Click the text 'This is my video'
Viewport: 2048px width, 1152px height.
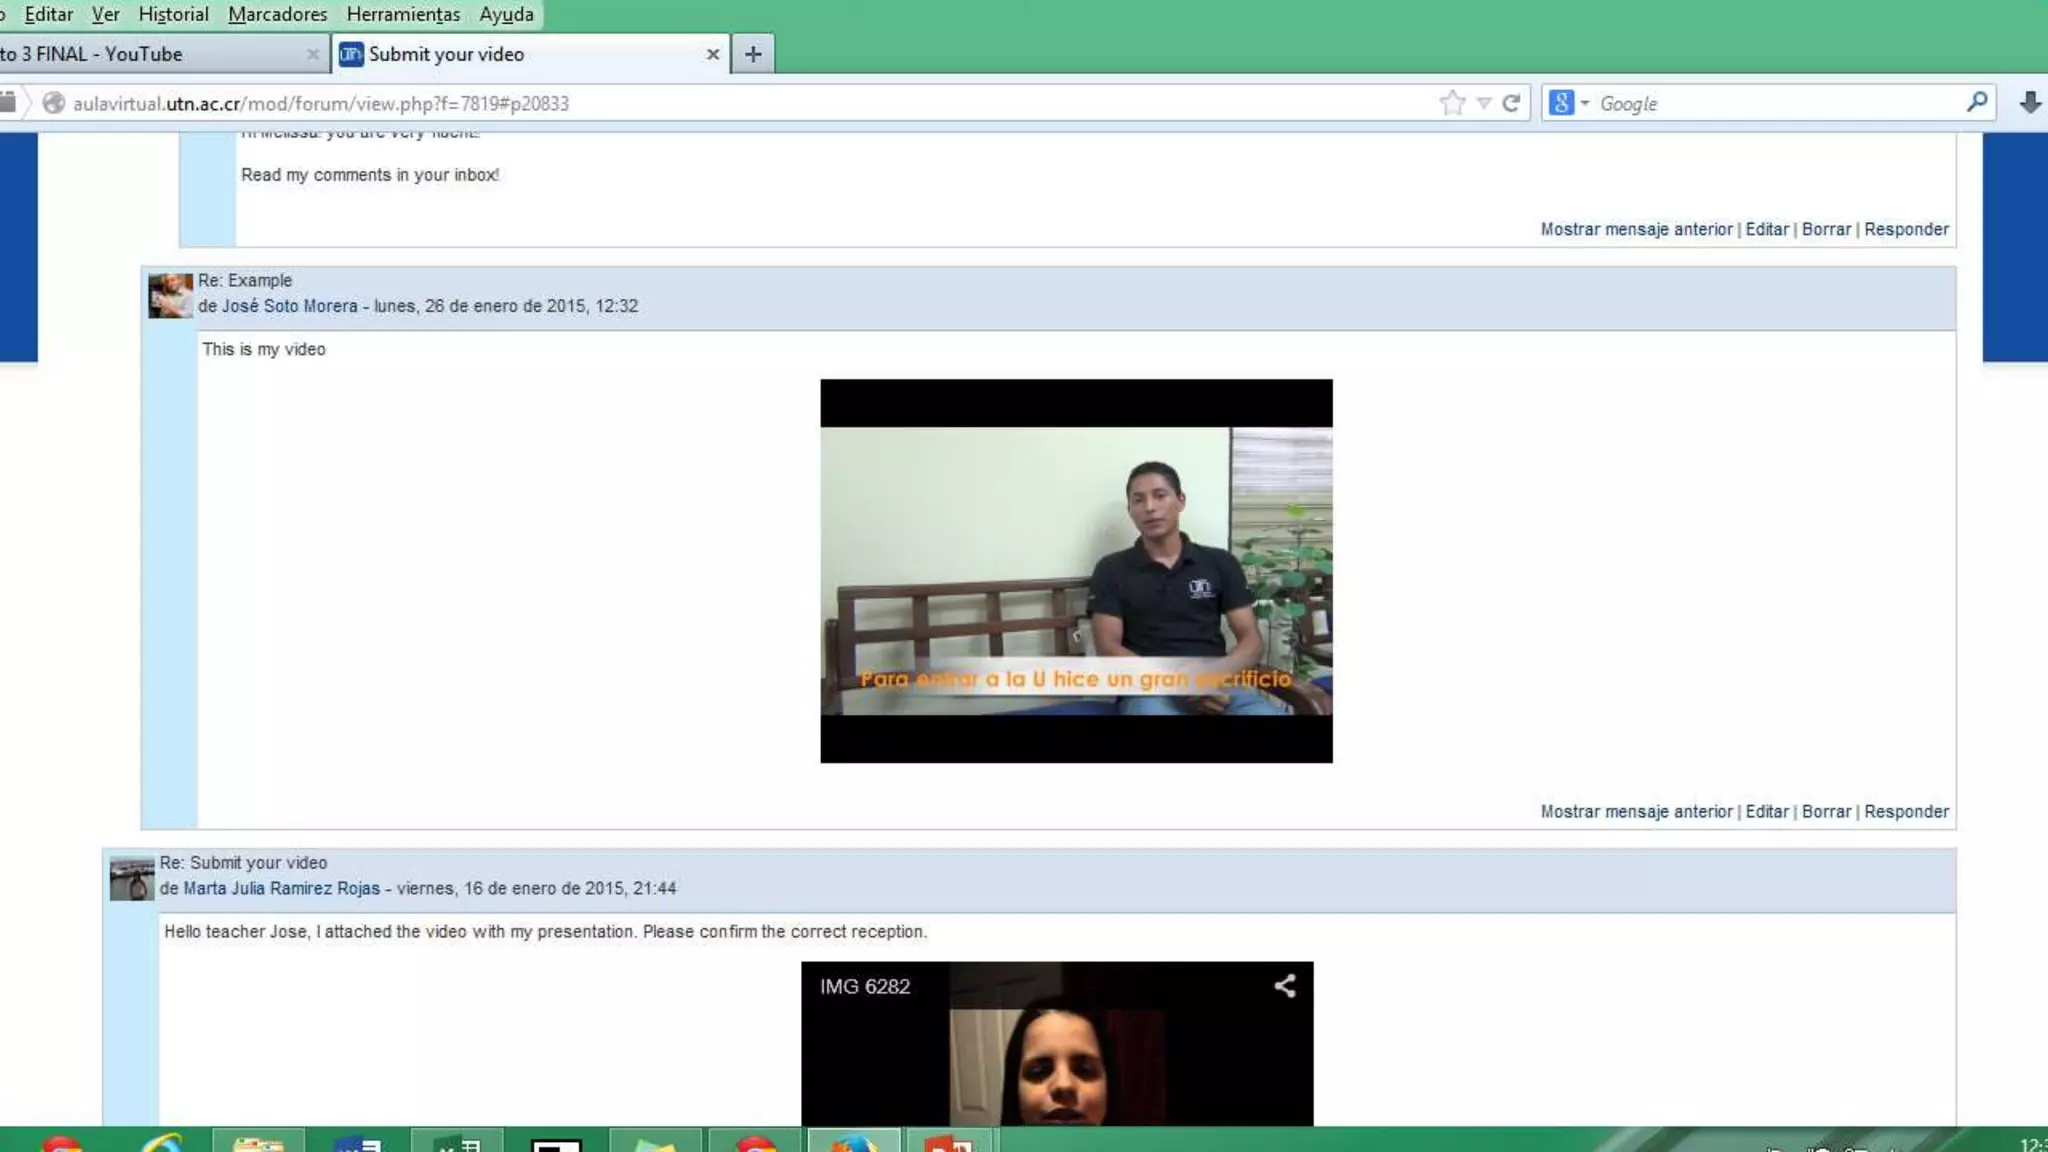pos(264,349)
